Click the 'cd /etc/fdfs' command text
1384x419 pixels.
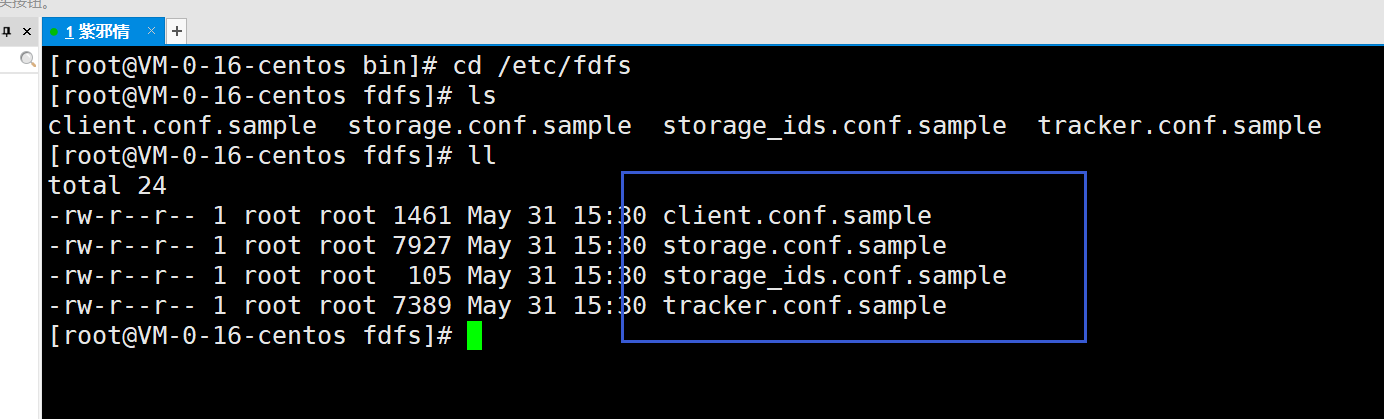pos(542,66)
